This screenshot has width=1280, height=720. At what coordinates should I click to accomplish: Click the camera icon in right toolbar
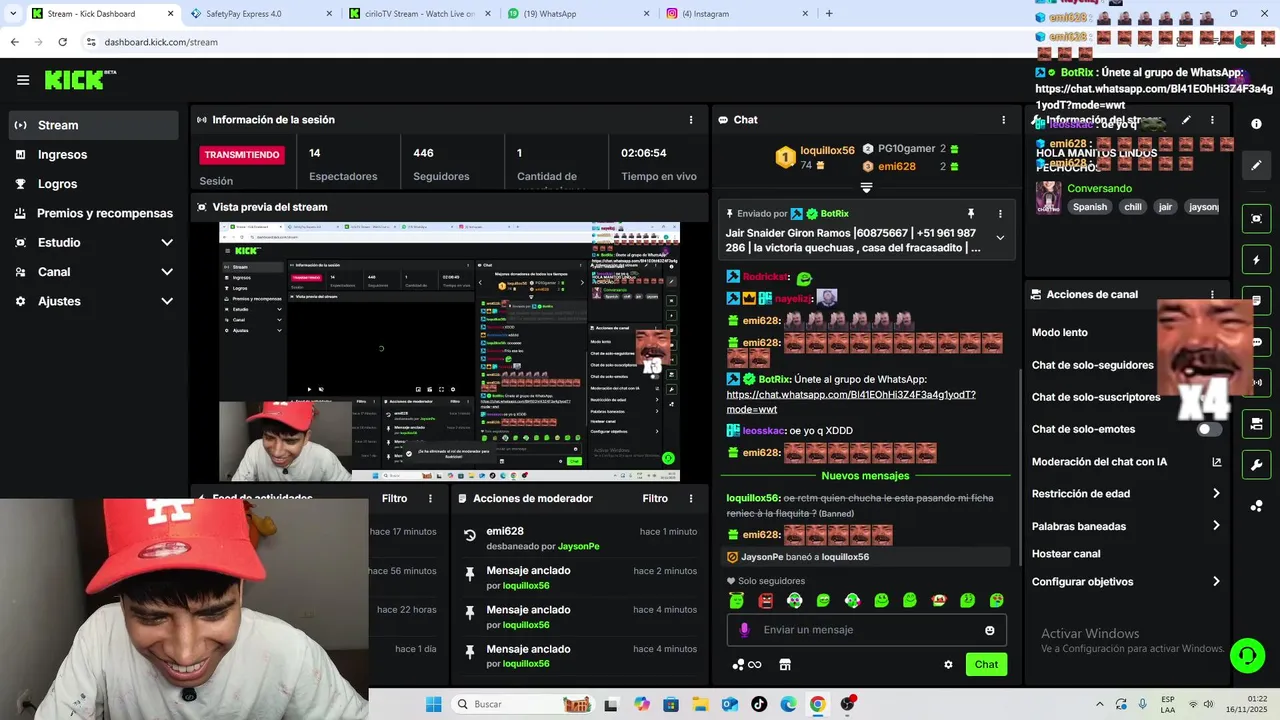point(1256,424)
